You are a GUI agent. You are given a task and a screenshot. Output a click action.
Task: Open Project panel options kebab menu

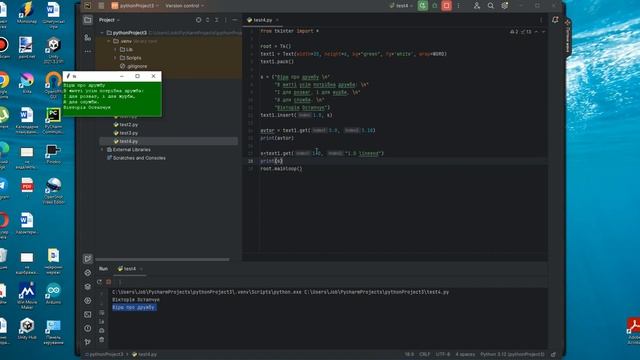(225, 20)
